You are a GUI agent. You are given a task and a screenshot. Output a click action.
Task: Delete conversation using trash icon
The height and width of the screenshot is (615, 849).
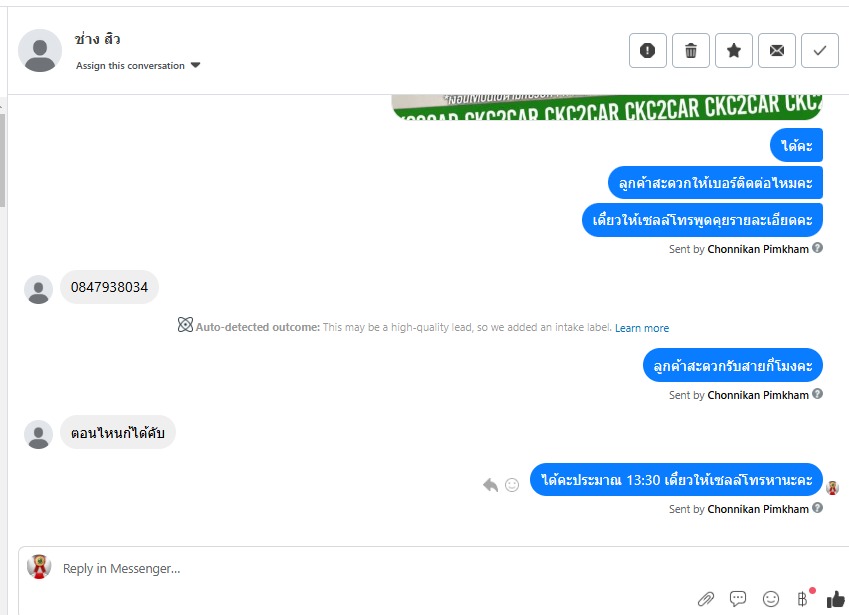(690, 50)
